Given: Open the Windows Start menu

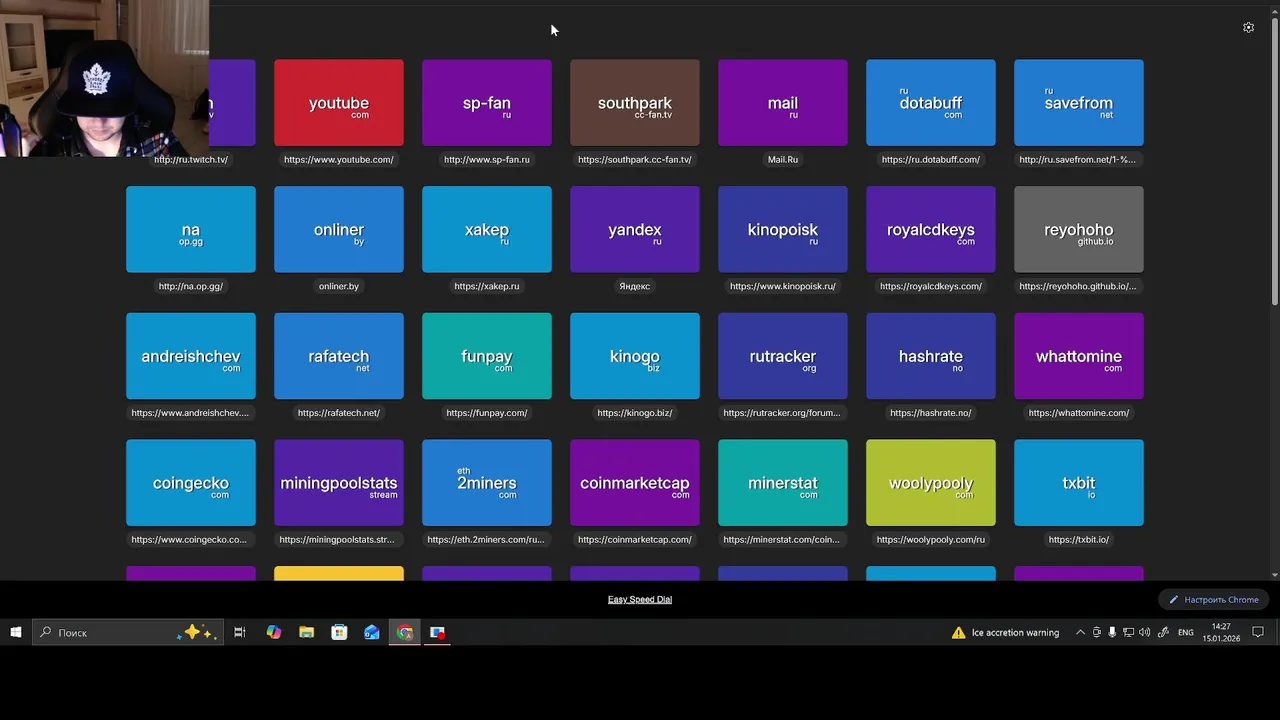Looking at the screenshot, I should pos(16,632).
